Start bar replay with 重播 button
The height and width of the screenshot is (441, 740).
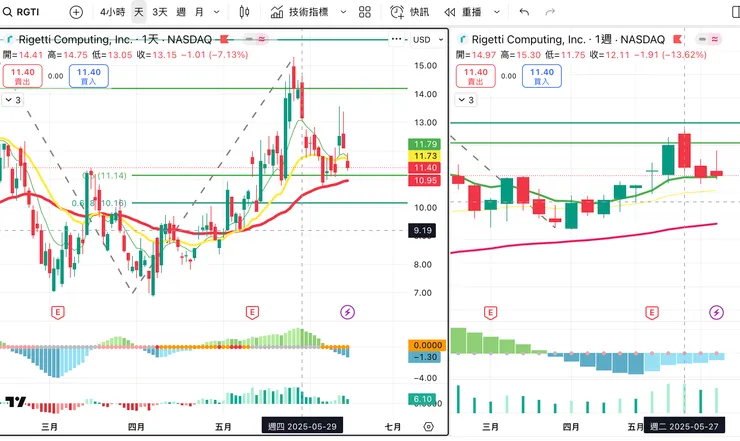click(x=462, y=12)
